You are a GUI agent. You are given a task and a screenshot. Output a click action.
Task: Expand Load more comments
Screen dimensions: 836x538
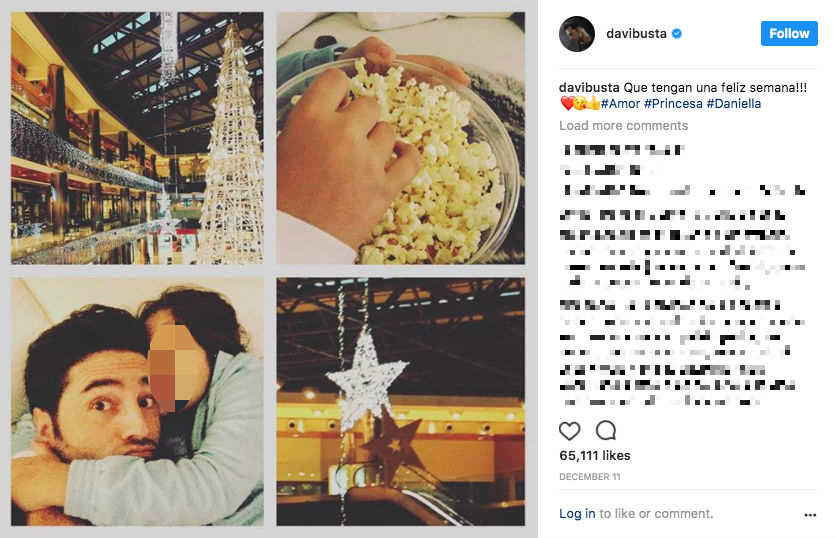pyautogui.click(x=623, y=126)
